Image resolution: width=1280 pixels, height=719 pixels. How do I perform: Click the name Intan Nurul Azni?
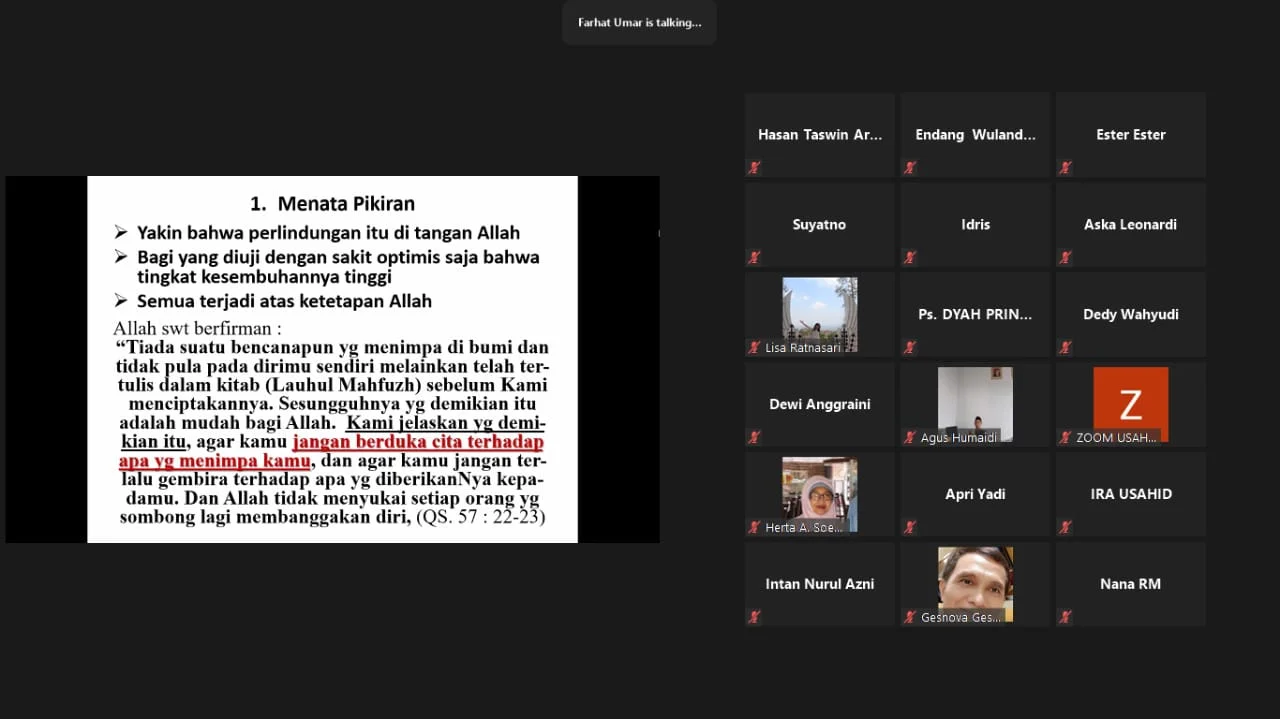pos(820,584)
